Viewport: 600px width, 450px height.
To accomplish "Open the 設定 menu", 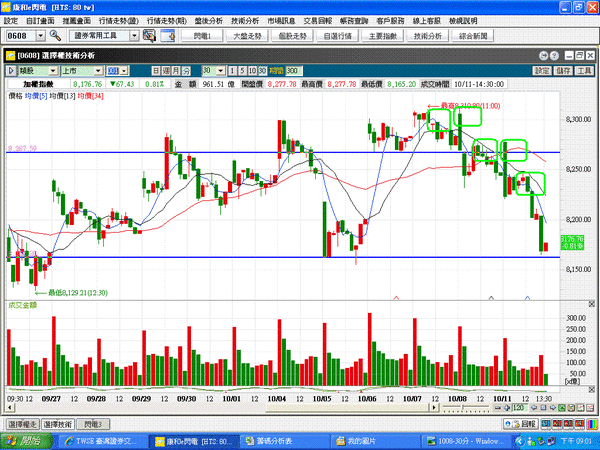I will pos(11,21).
